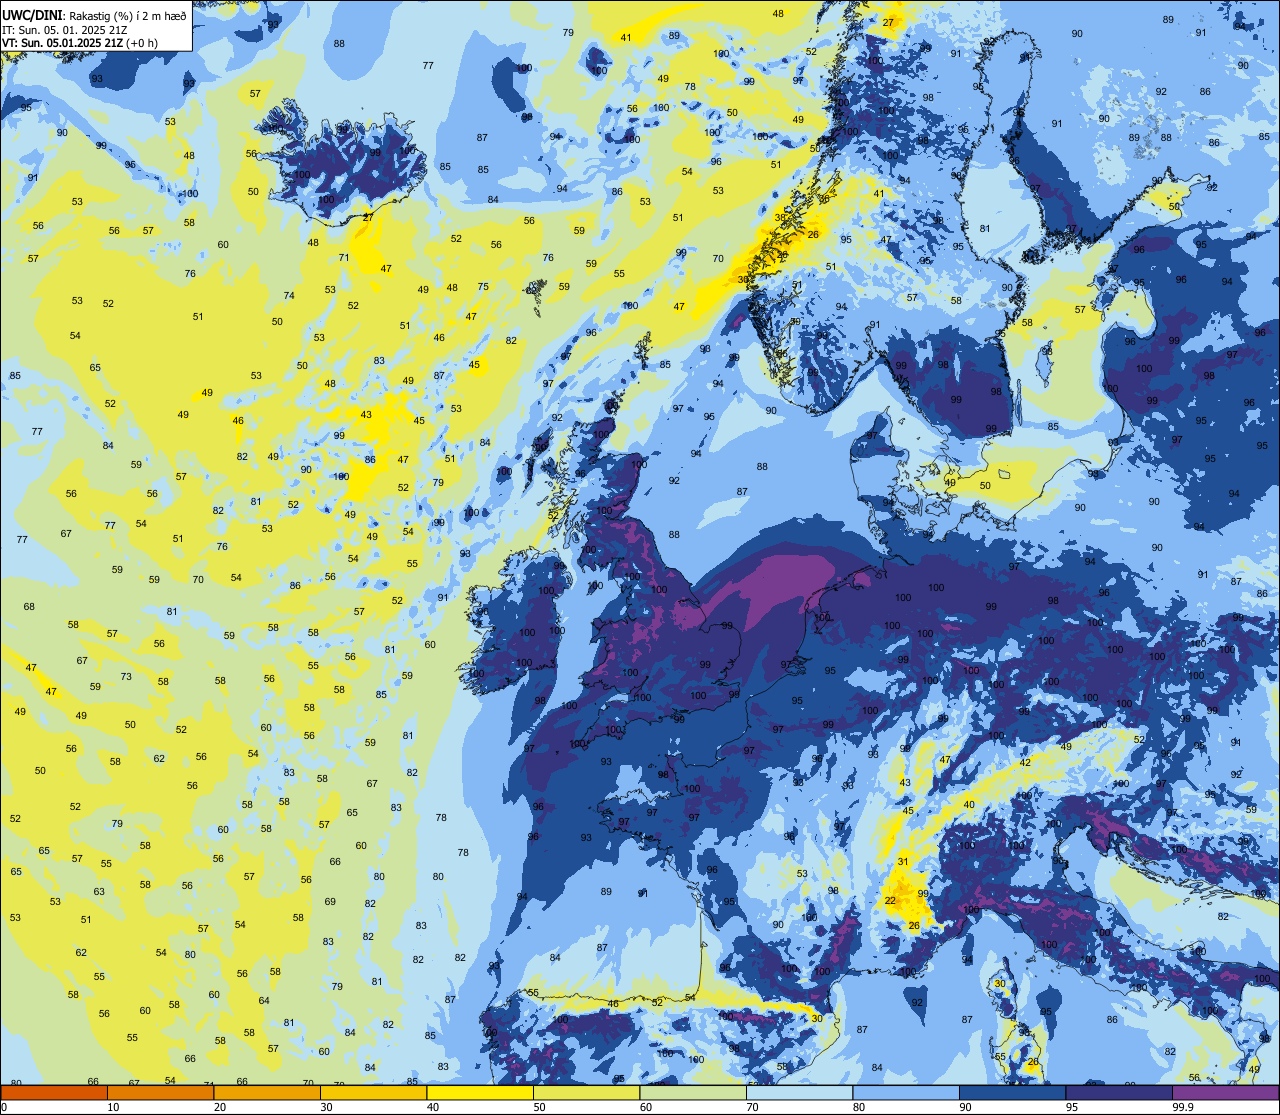Viewport: 1280px width, 1115px height.
Task: Click the 'UWC/DINI' model title text
Action: click(32, 16)
